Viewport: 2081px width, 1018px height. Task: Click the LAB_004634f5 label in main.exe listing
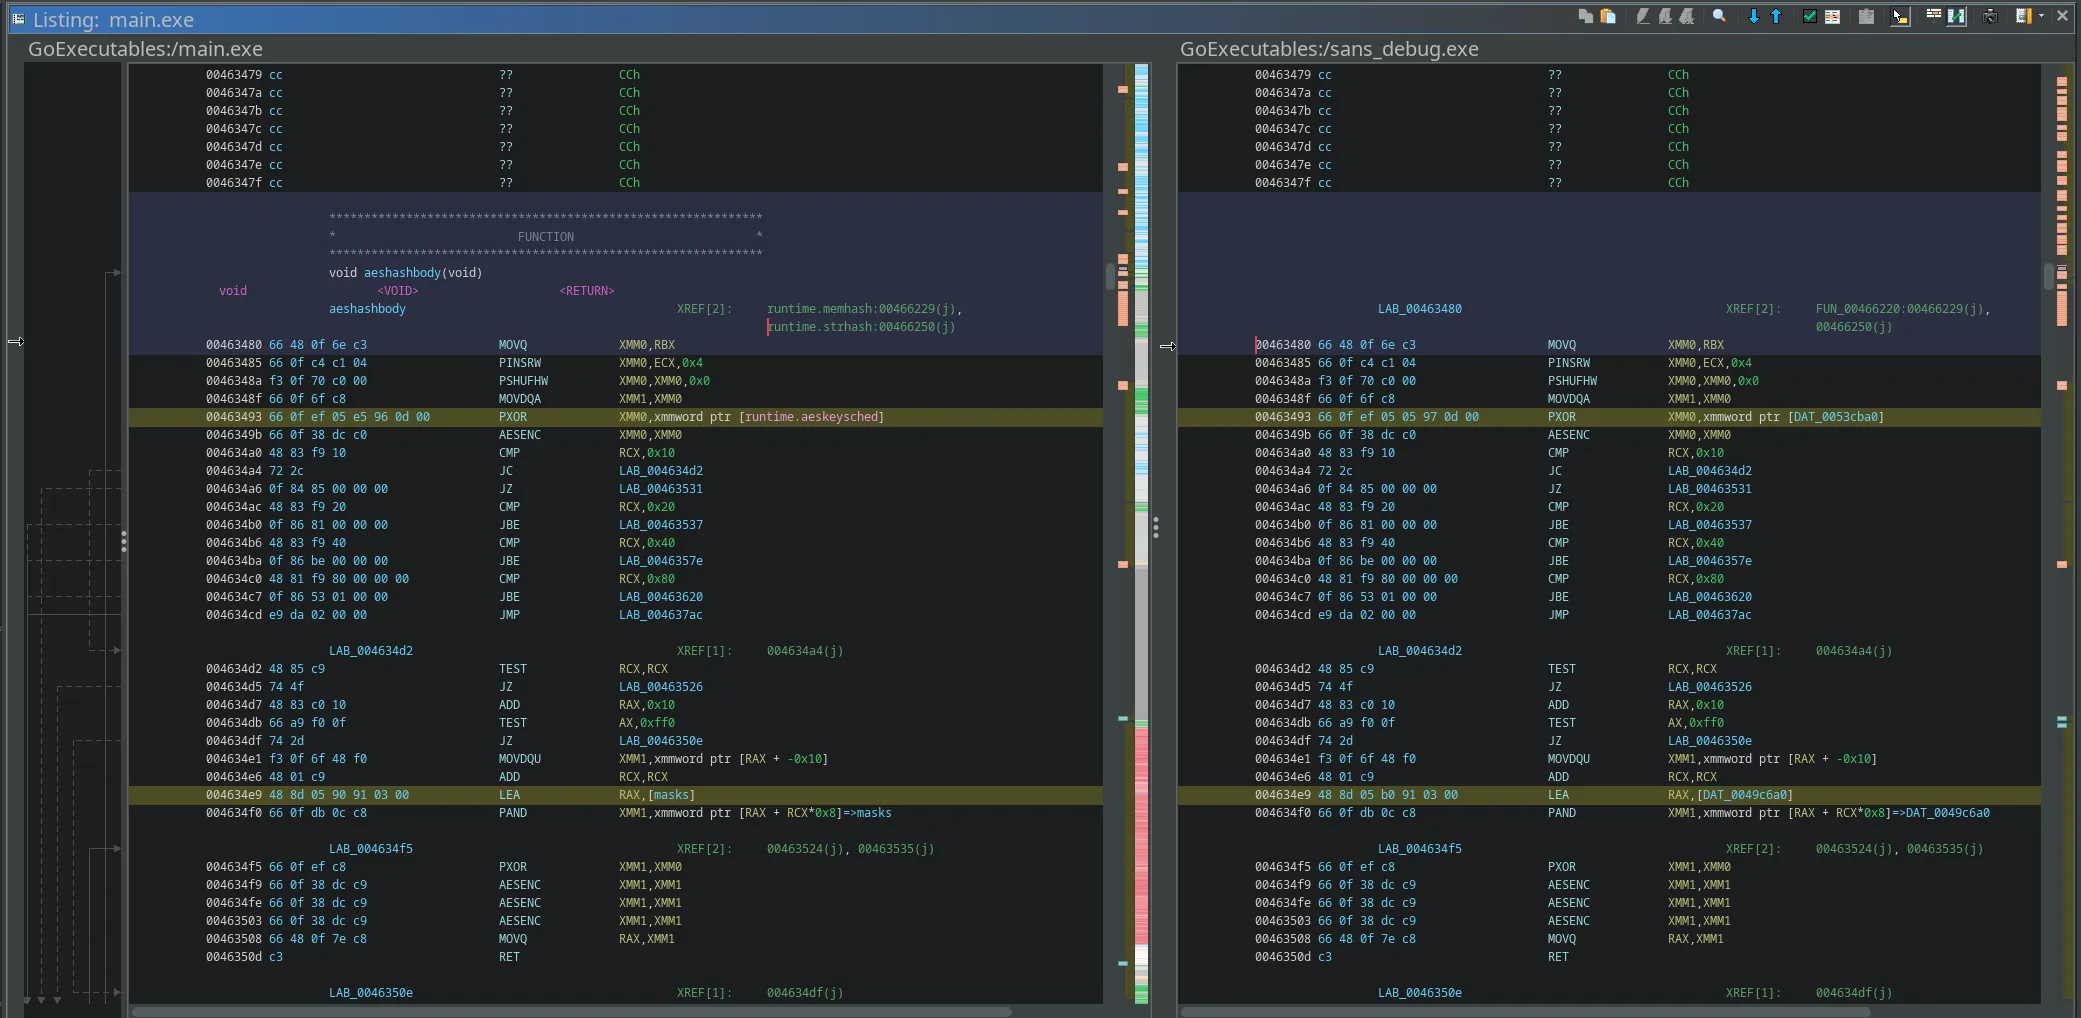click(x=371, y=849)
